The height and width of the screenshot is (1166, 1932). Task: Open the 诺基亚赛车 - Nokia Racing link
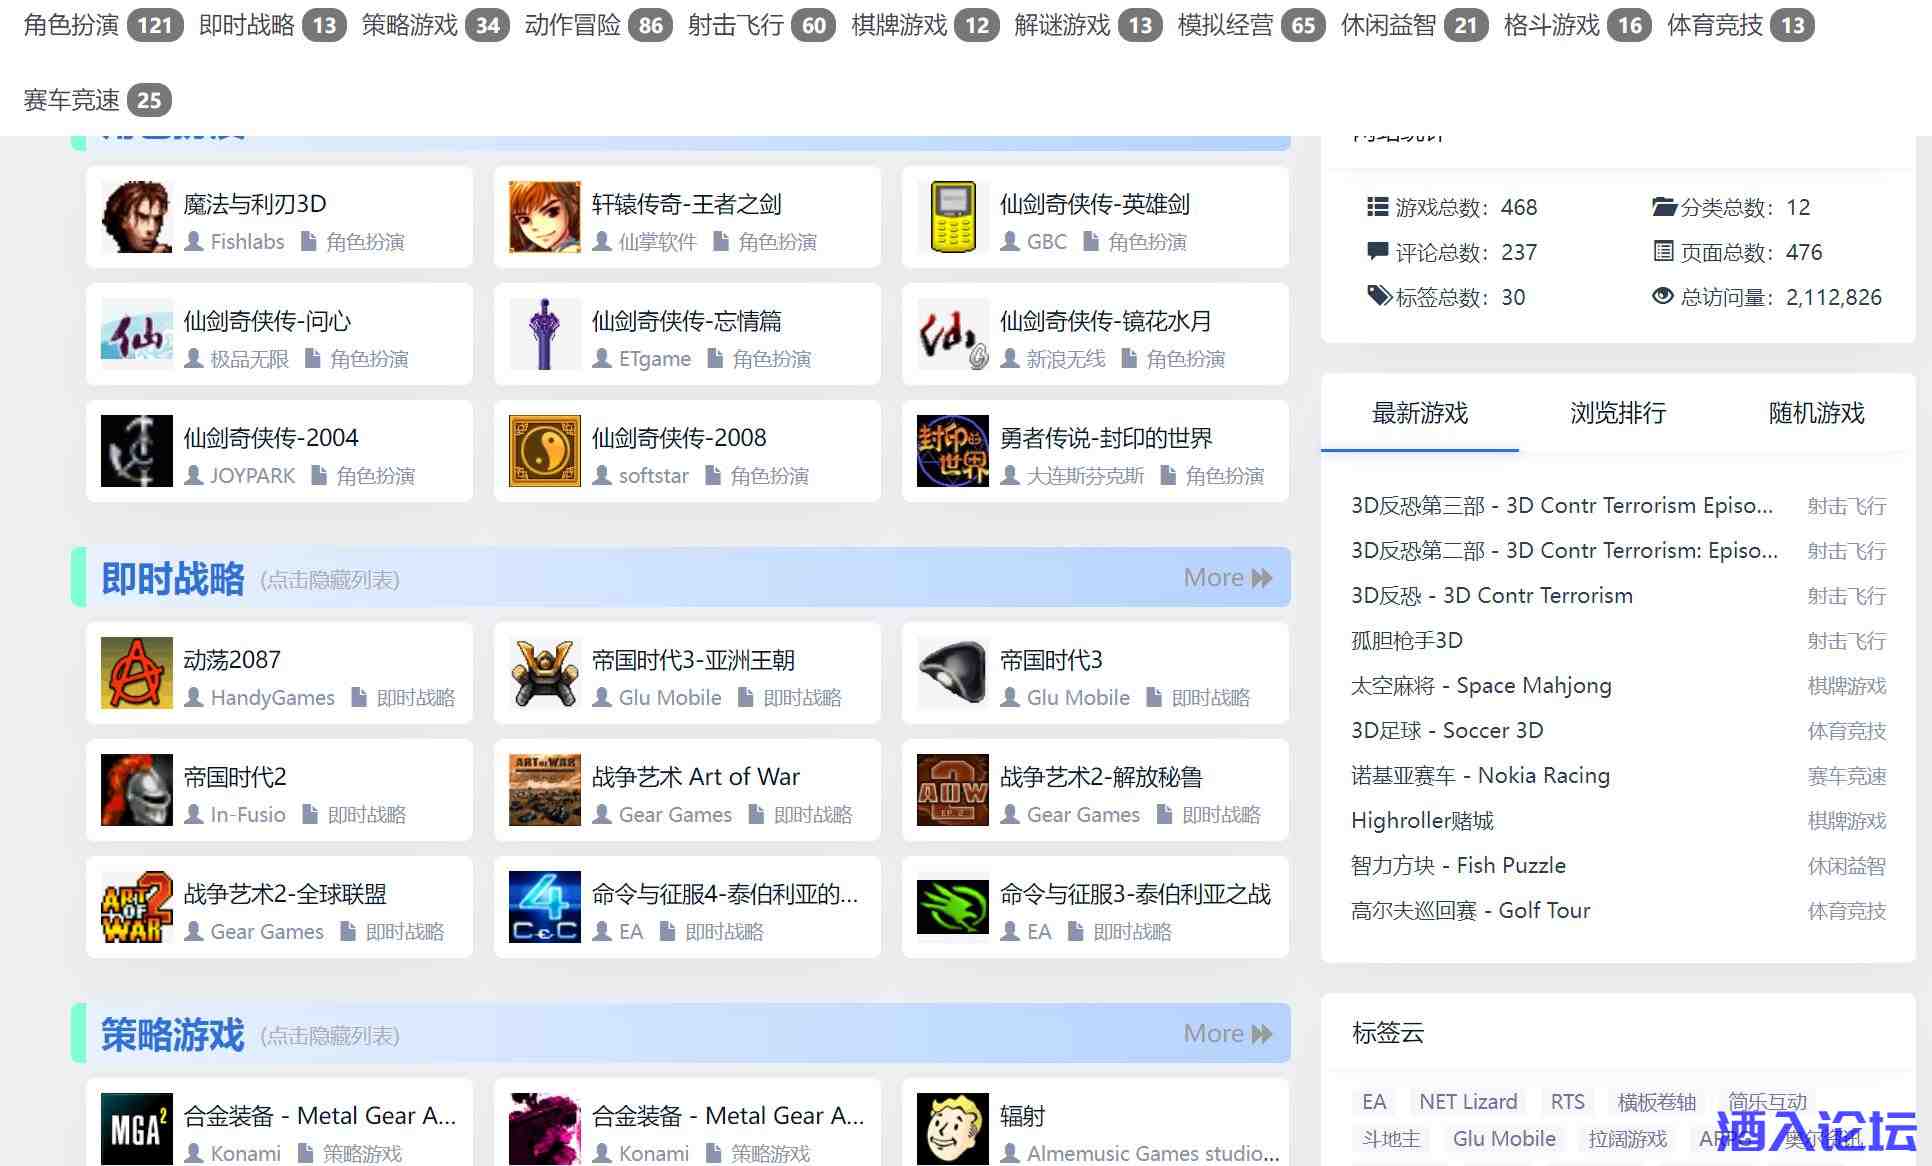(x=1479, y=776)
